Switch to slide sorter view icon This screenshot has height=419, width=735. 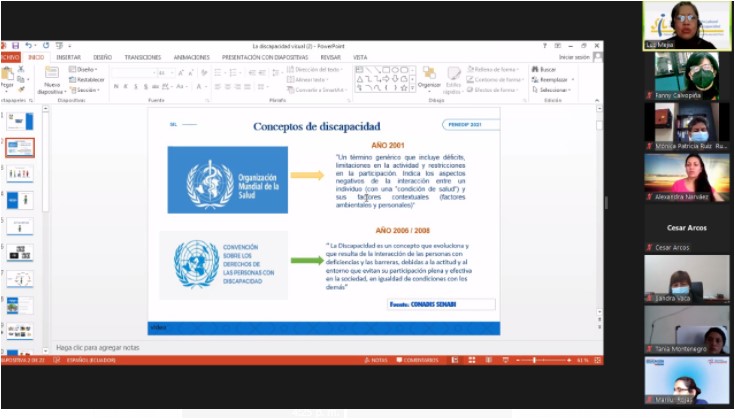(472, 360)
